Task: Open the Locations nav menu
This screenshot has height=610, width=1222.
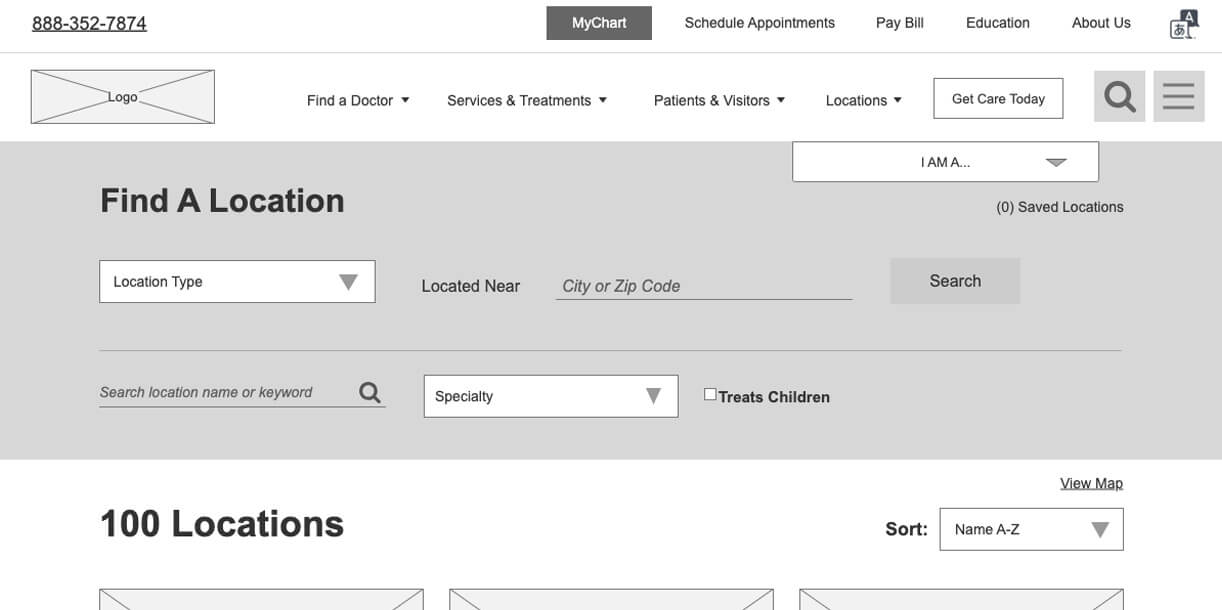Action: point(864,100)
